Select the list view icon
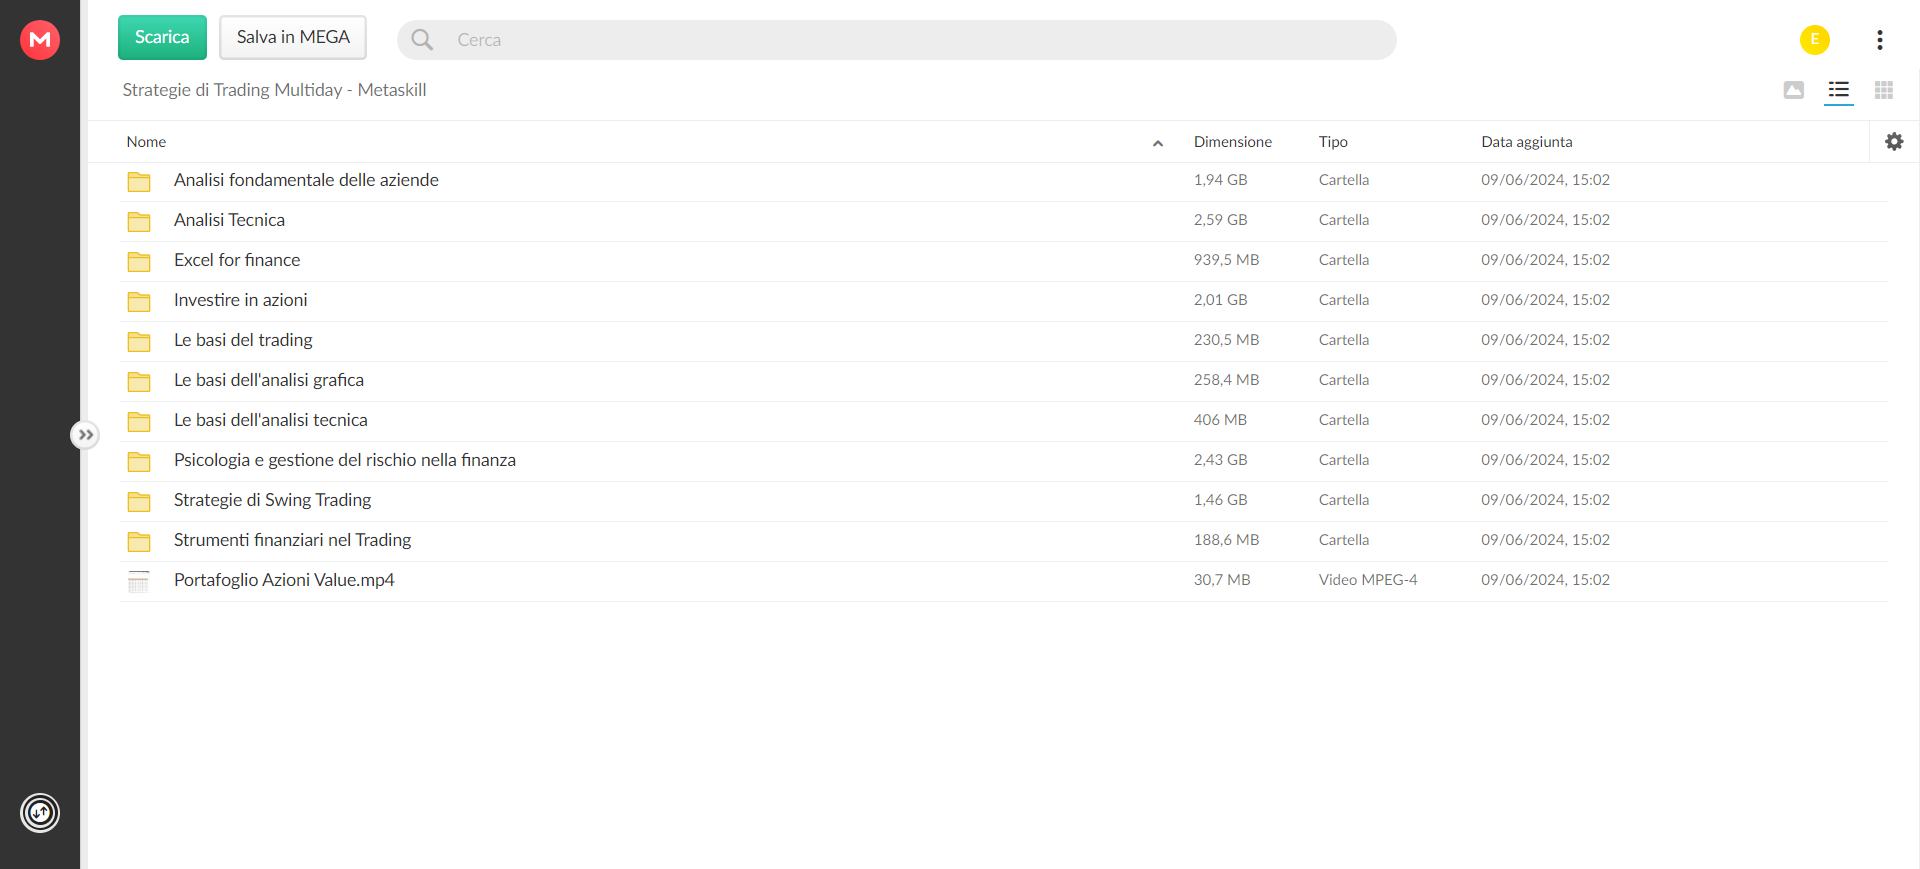Viewport: 1920px width, 869px height. click(1839, 90)
